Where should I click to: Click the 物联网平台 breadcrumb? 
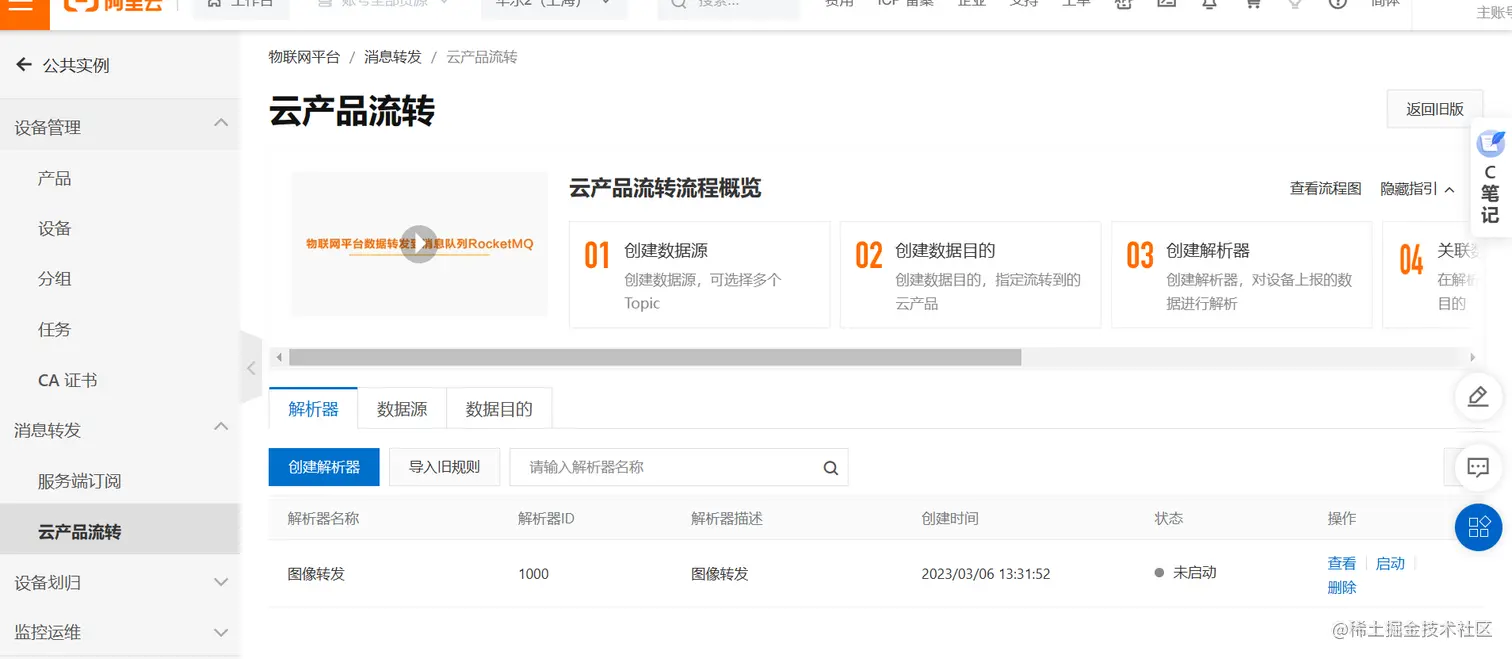304,57
